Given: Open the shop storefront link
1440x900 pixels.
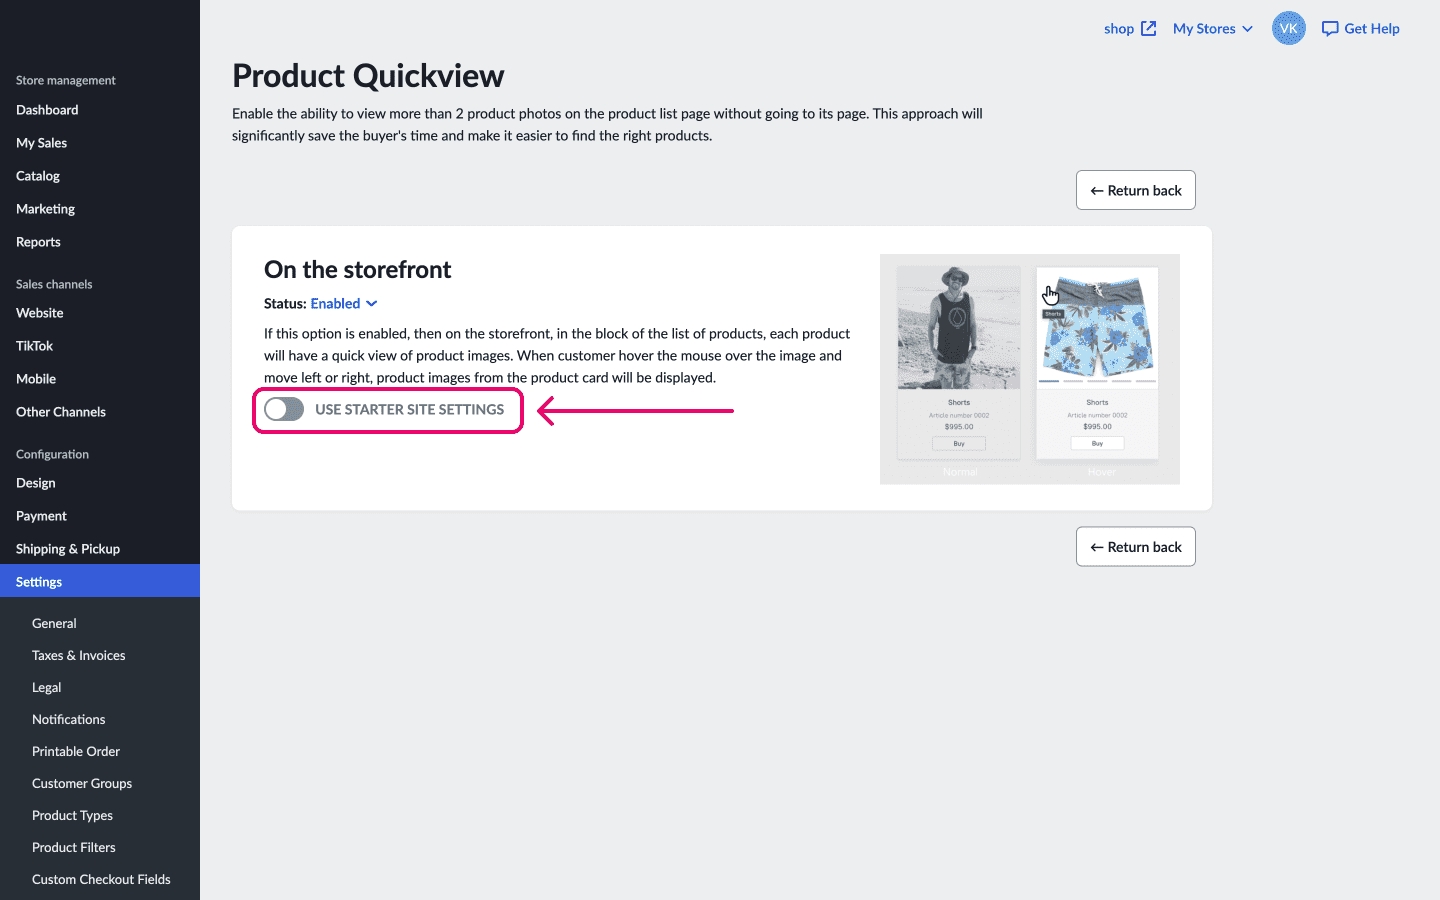Looking at the screenshot, I should click(x=1118, y=29).
